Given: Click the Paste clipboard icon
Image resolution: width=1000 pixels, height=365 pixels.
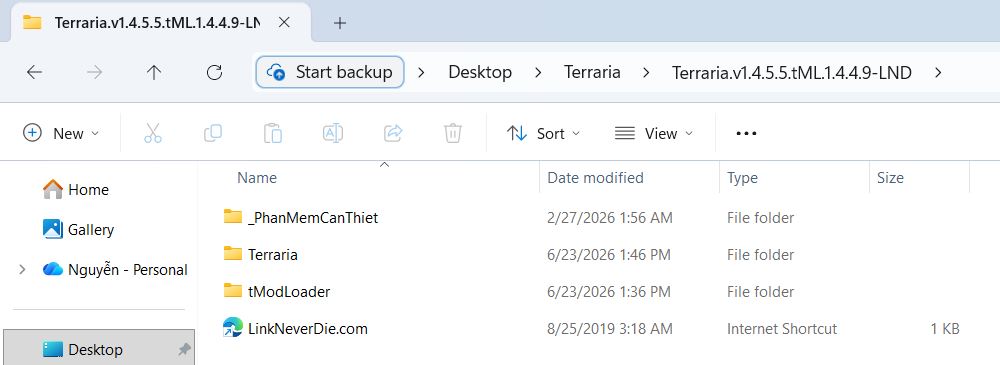Looking at the screenshot, I should (x=273, y=133).
